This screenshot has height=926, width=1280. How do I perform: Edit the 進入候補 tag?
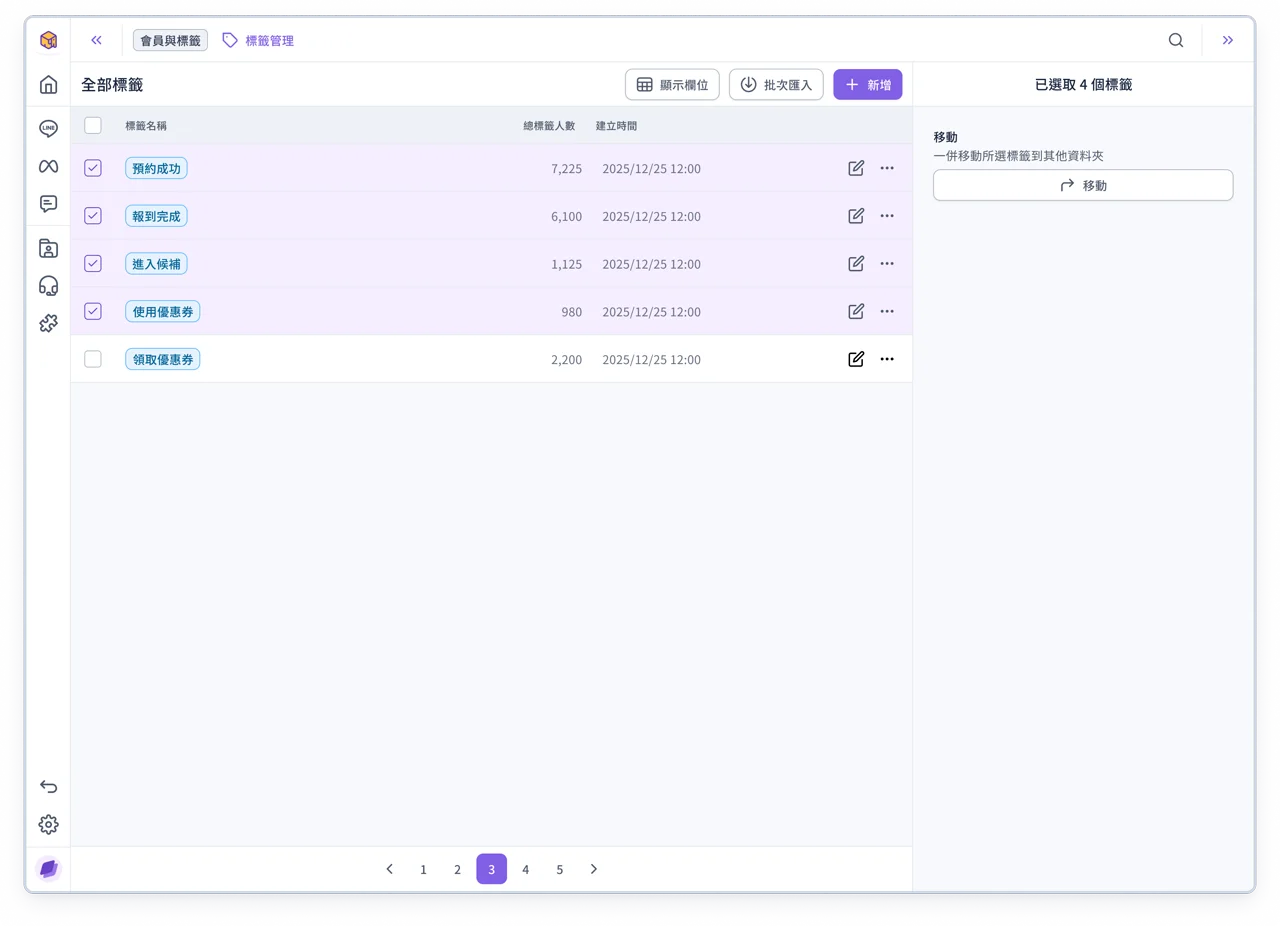point(856,264)
